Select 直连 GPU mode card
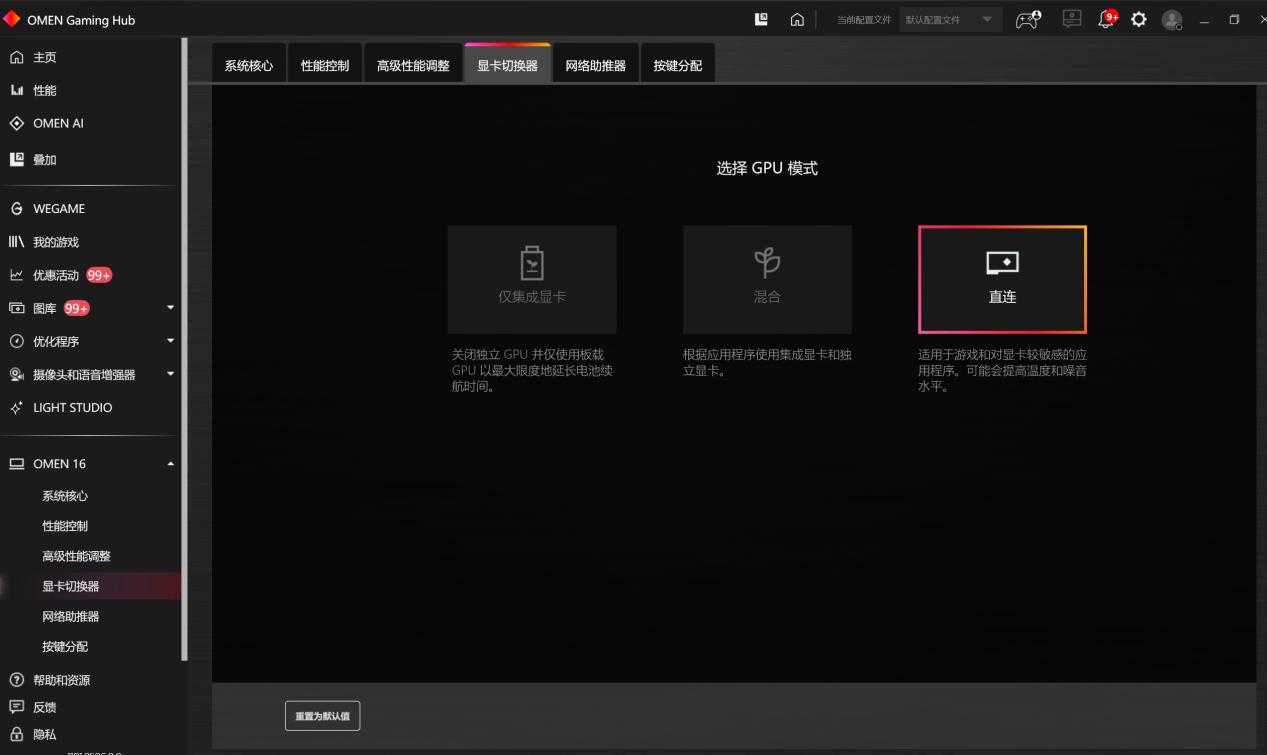The image size is (1267, 755). [1002, 279]
